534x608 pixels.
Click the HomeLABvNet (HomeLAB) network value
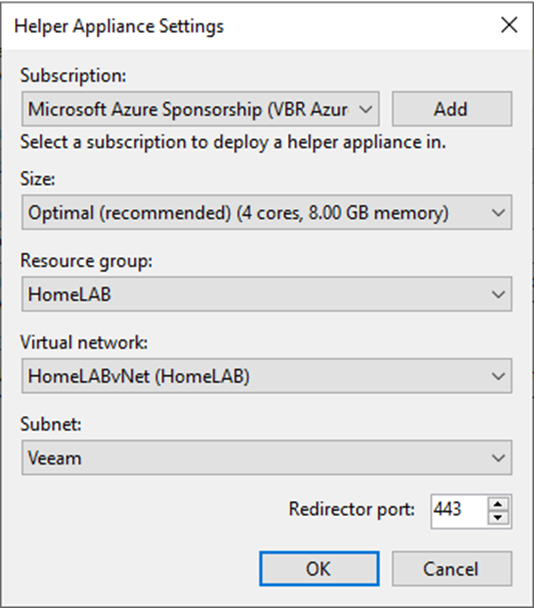(x=138, y=376)
